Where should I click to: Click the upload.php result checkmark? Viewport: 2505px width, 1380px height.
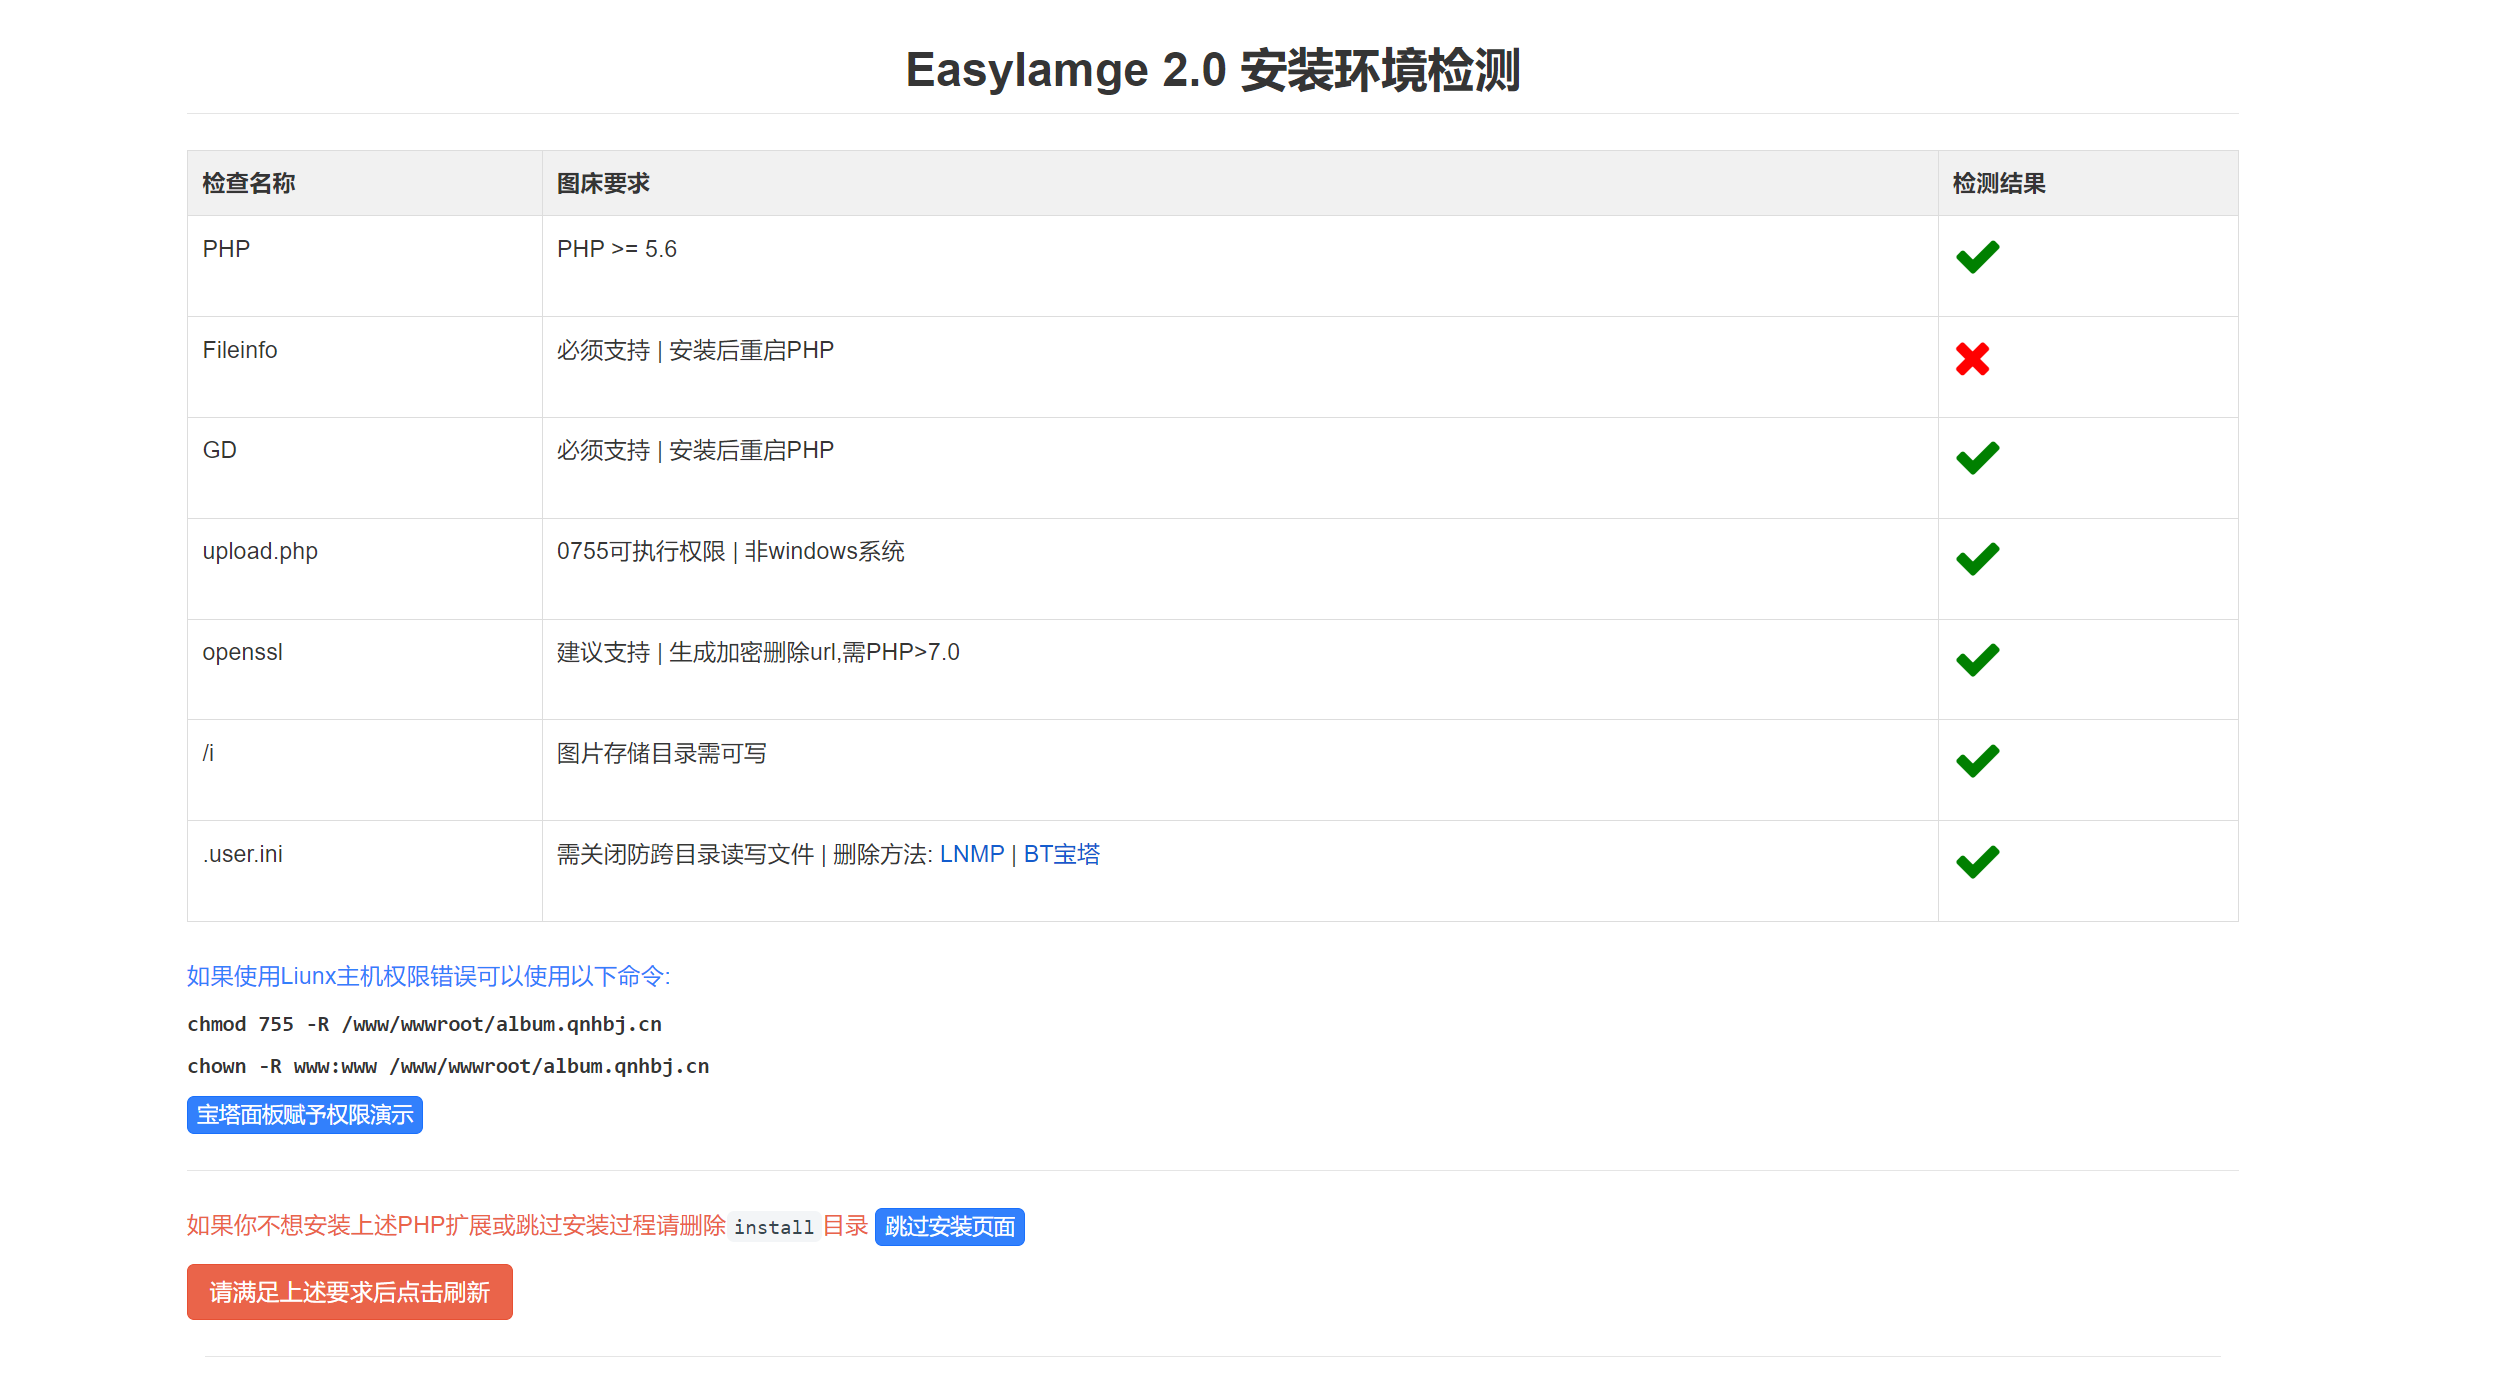tap(1977, 559)
